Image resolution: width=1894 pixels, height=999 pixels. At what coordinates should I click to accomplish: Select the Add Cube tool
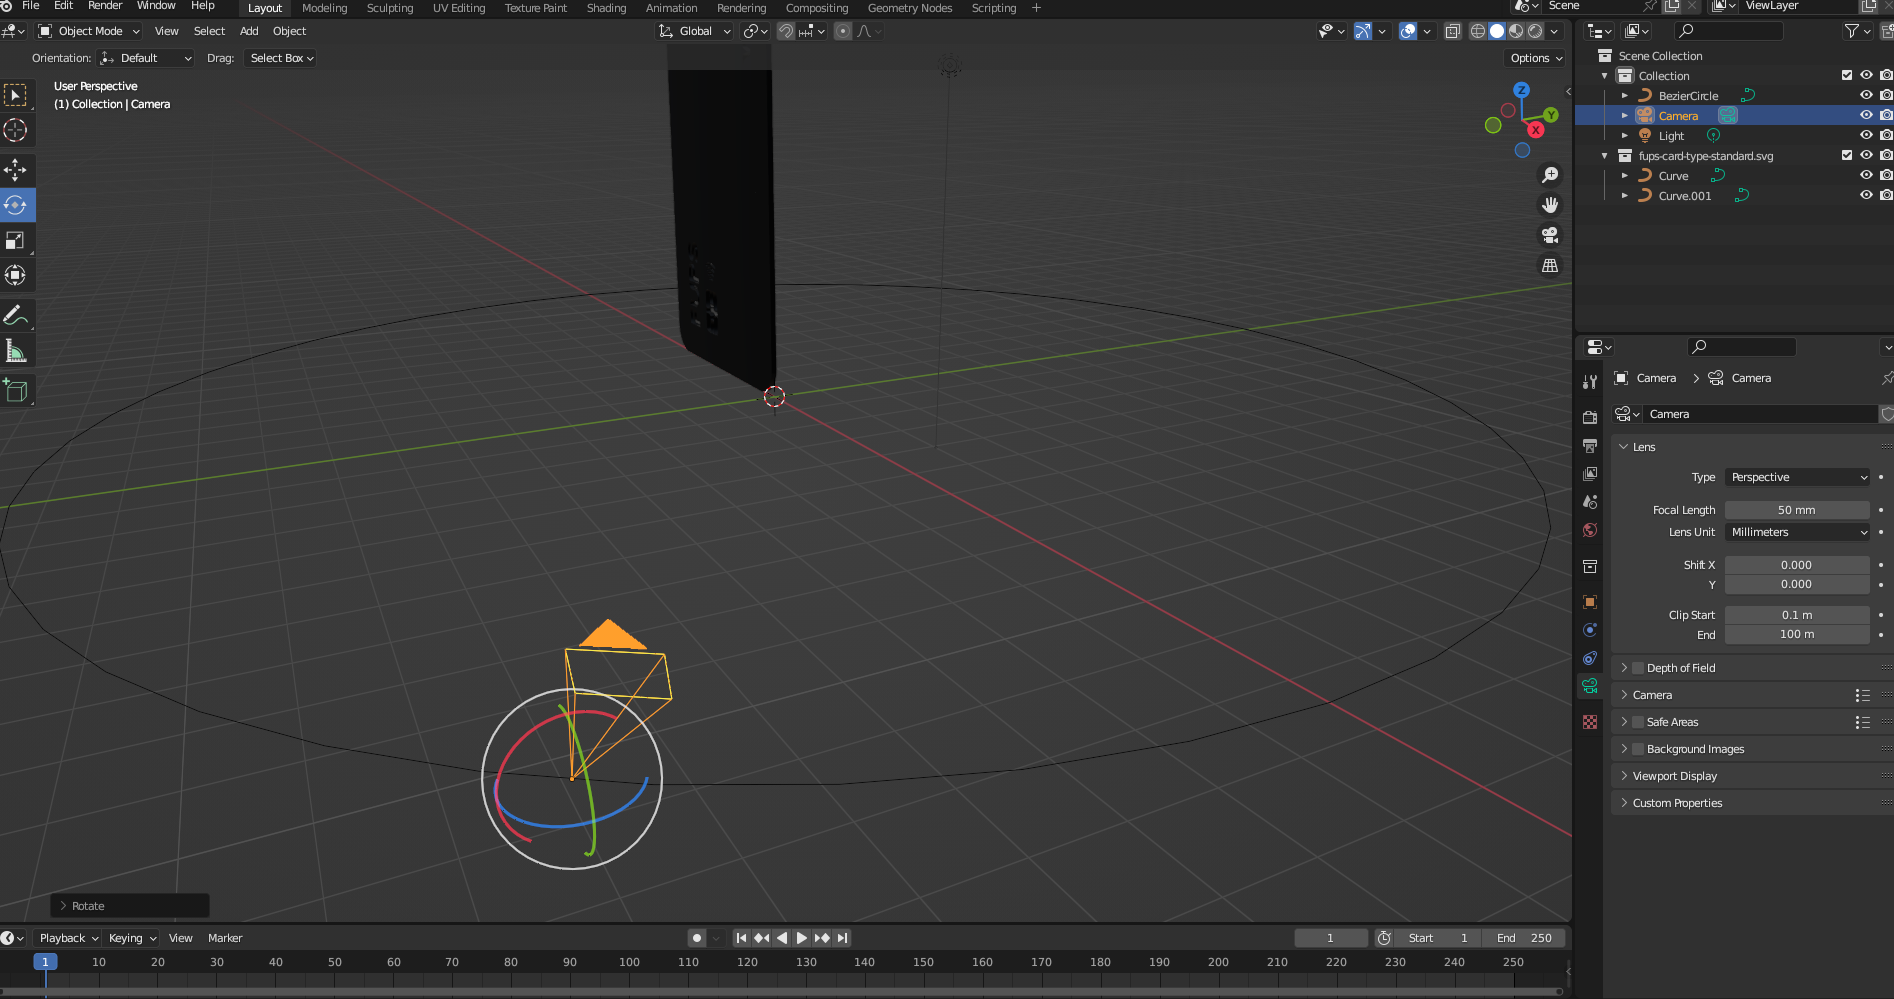tap(16, 391)
